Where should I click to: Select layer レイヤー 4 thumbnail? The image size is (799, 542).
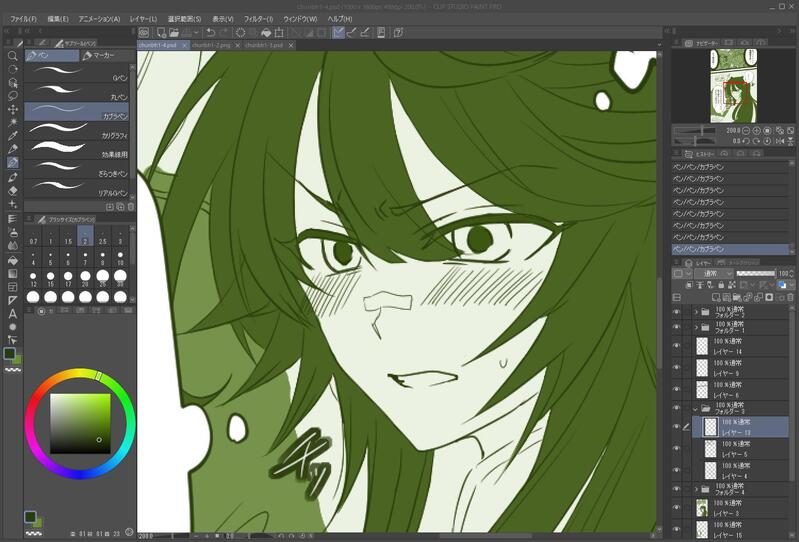[x=710, y=470]
